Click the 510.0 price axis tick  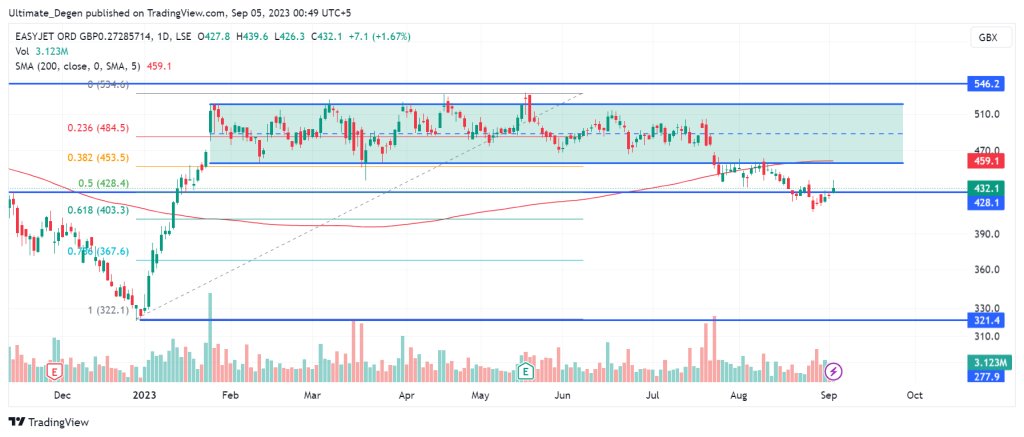tap(987, 114)
